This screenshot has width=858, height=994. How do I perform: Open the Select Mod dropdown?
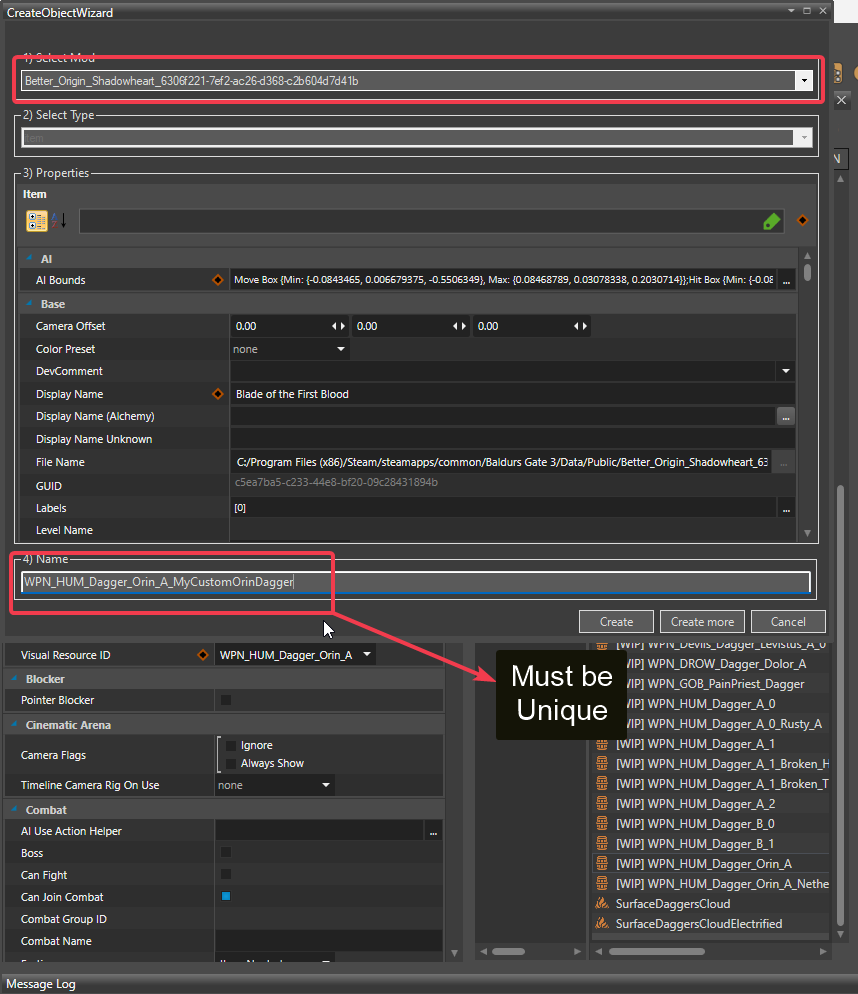click(x=804, y=81)
